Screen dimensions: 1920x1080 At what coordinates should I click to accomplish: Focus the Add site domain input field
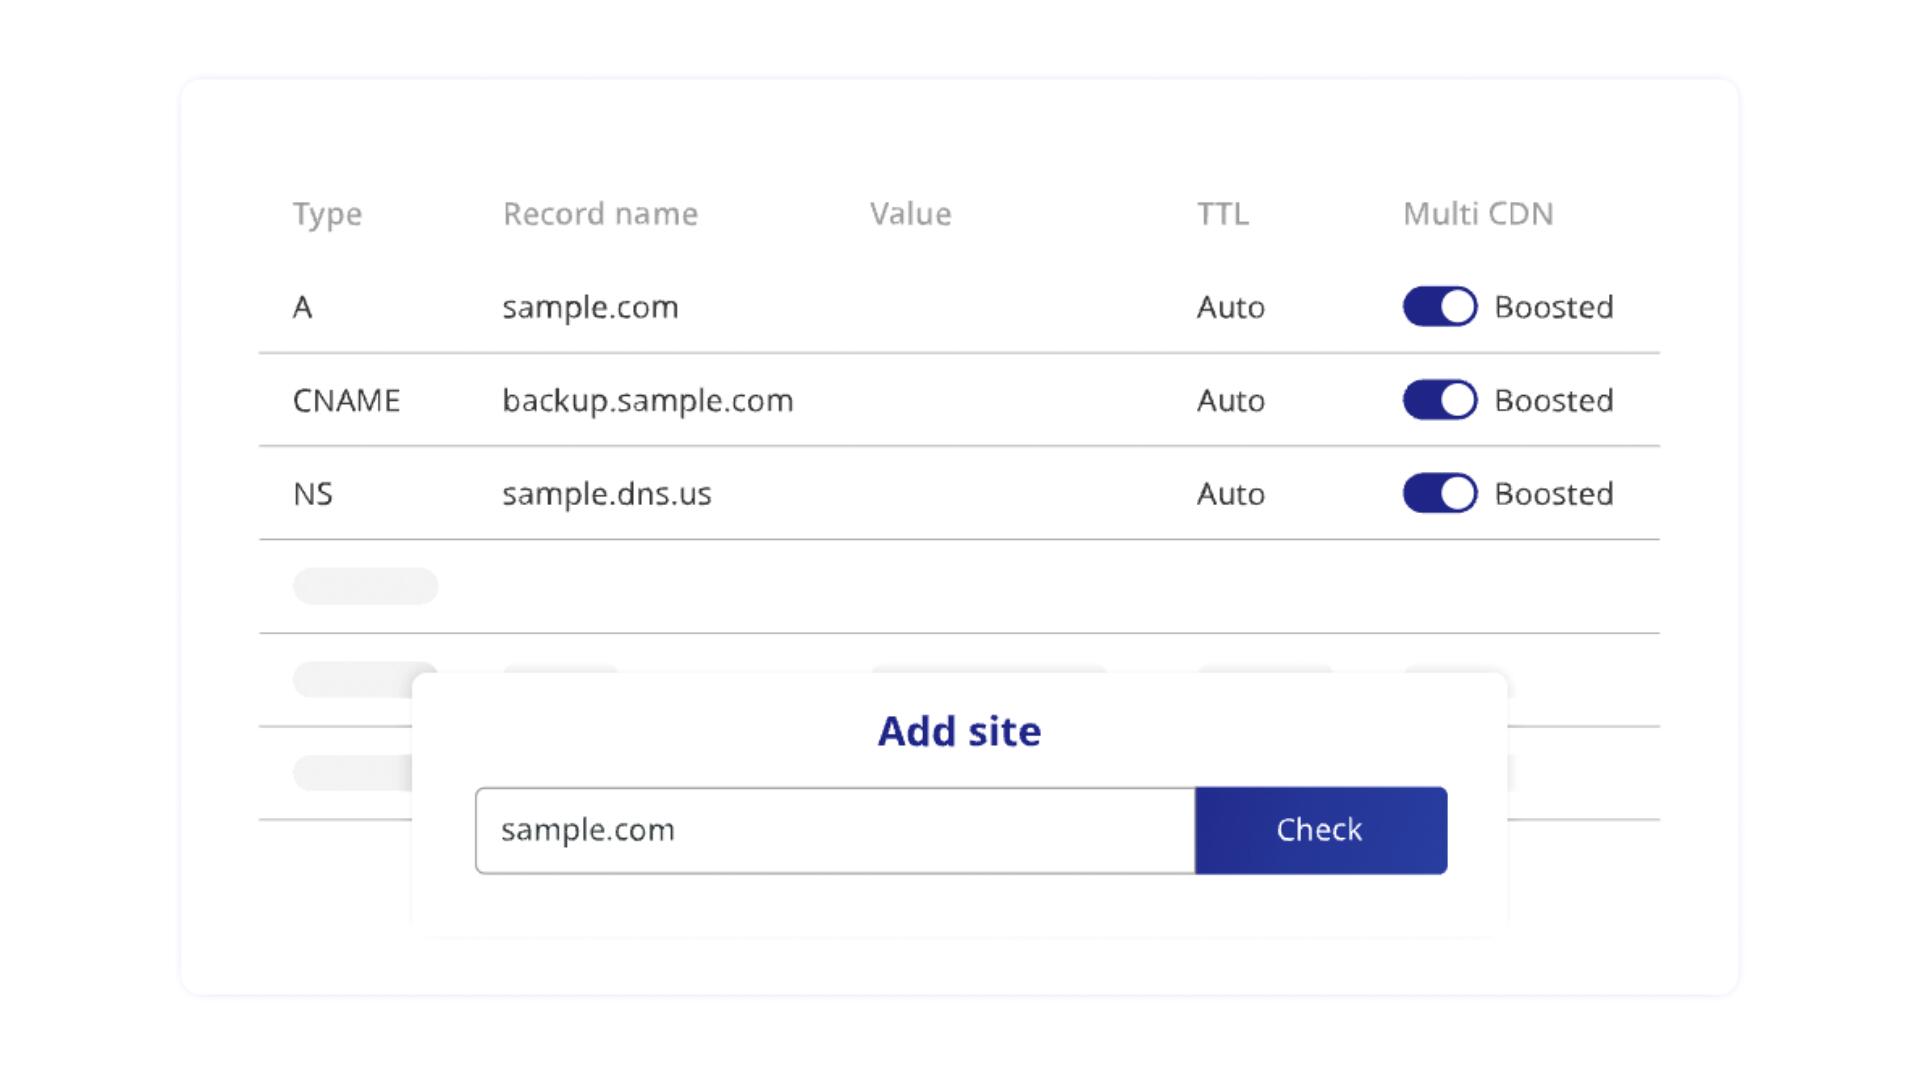835,830
